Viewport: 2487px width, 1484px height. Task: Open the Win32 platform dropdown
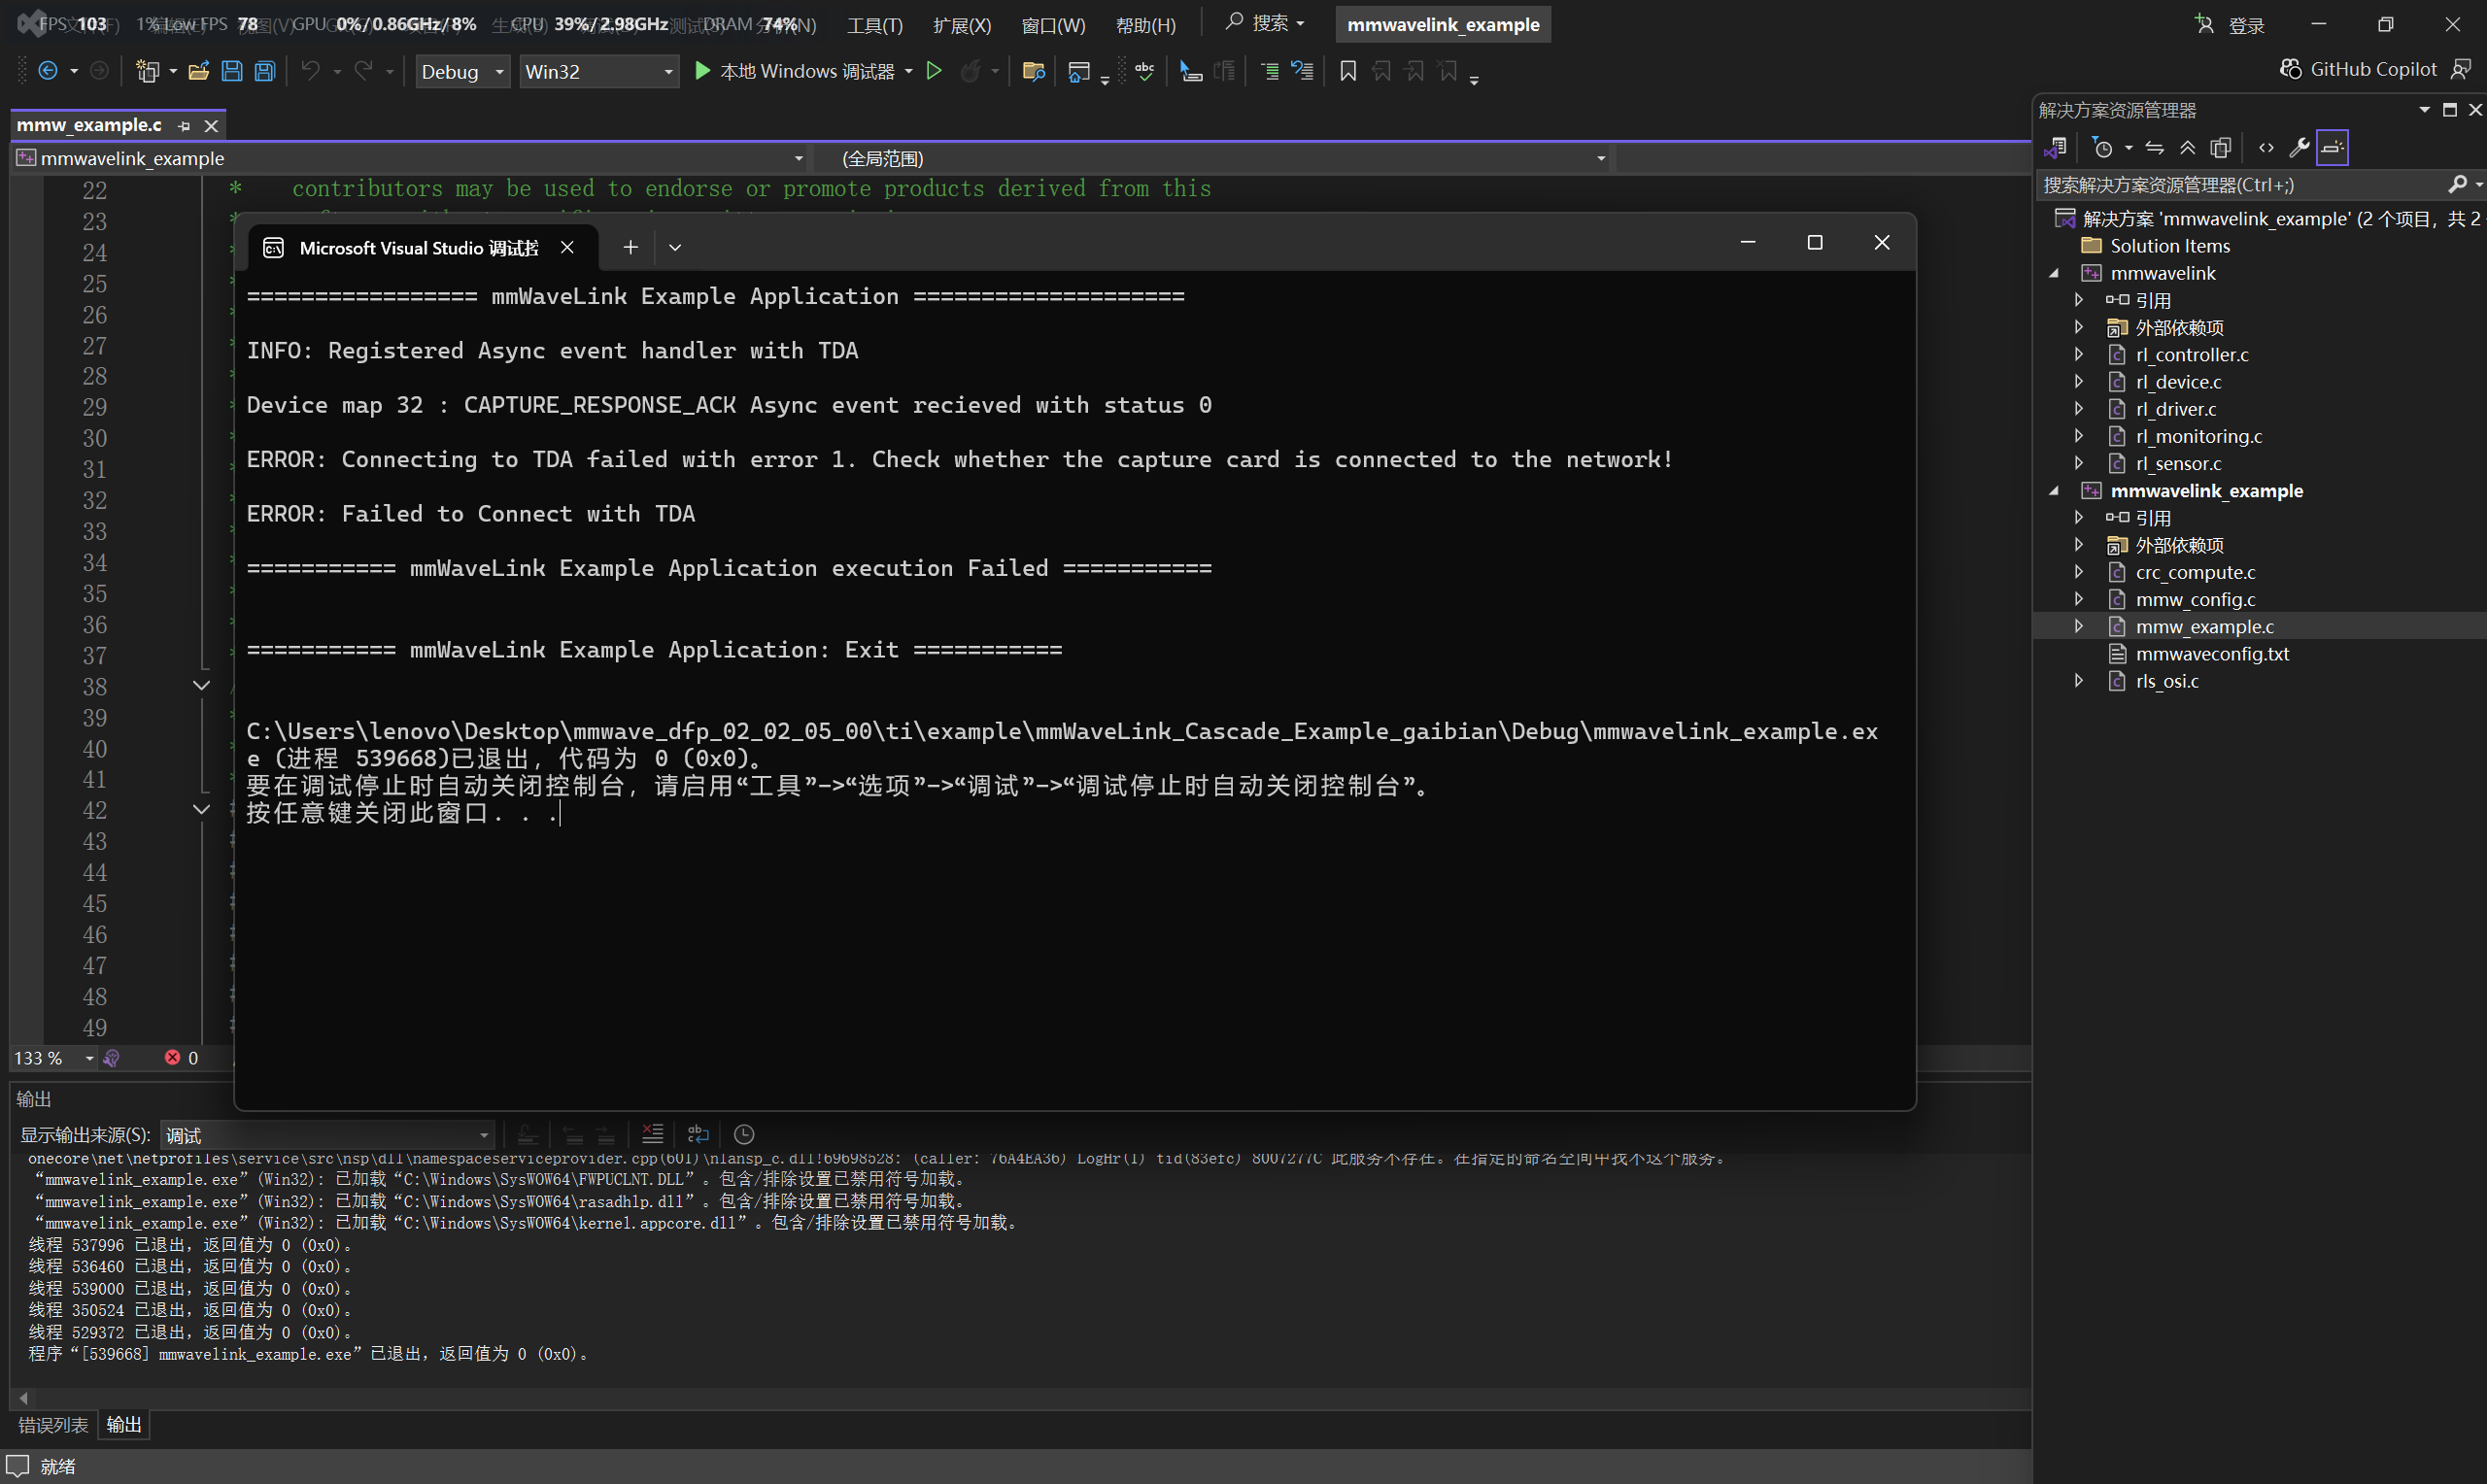click(598, 72)
